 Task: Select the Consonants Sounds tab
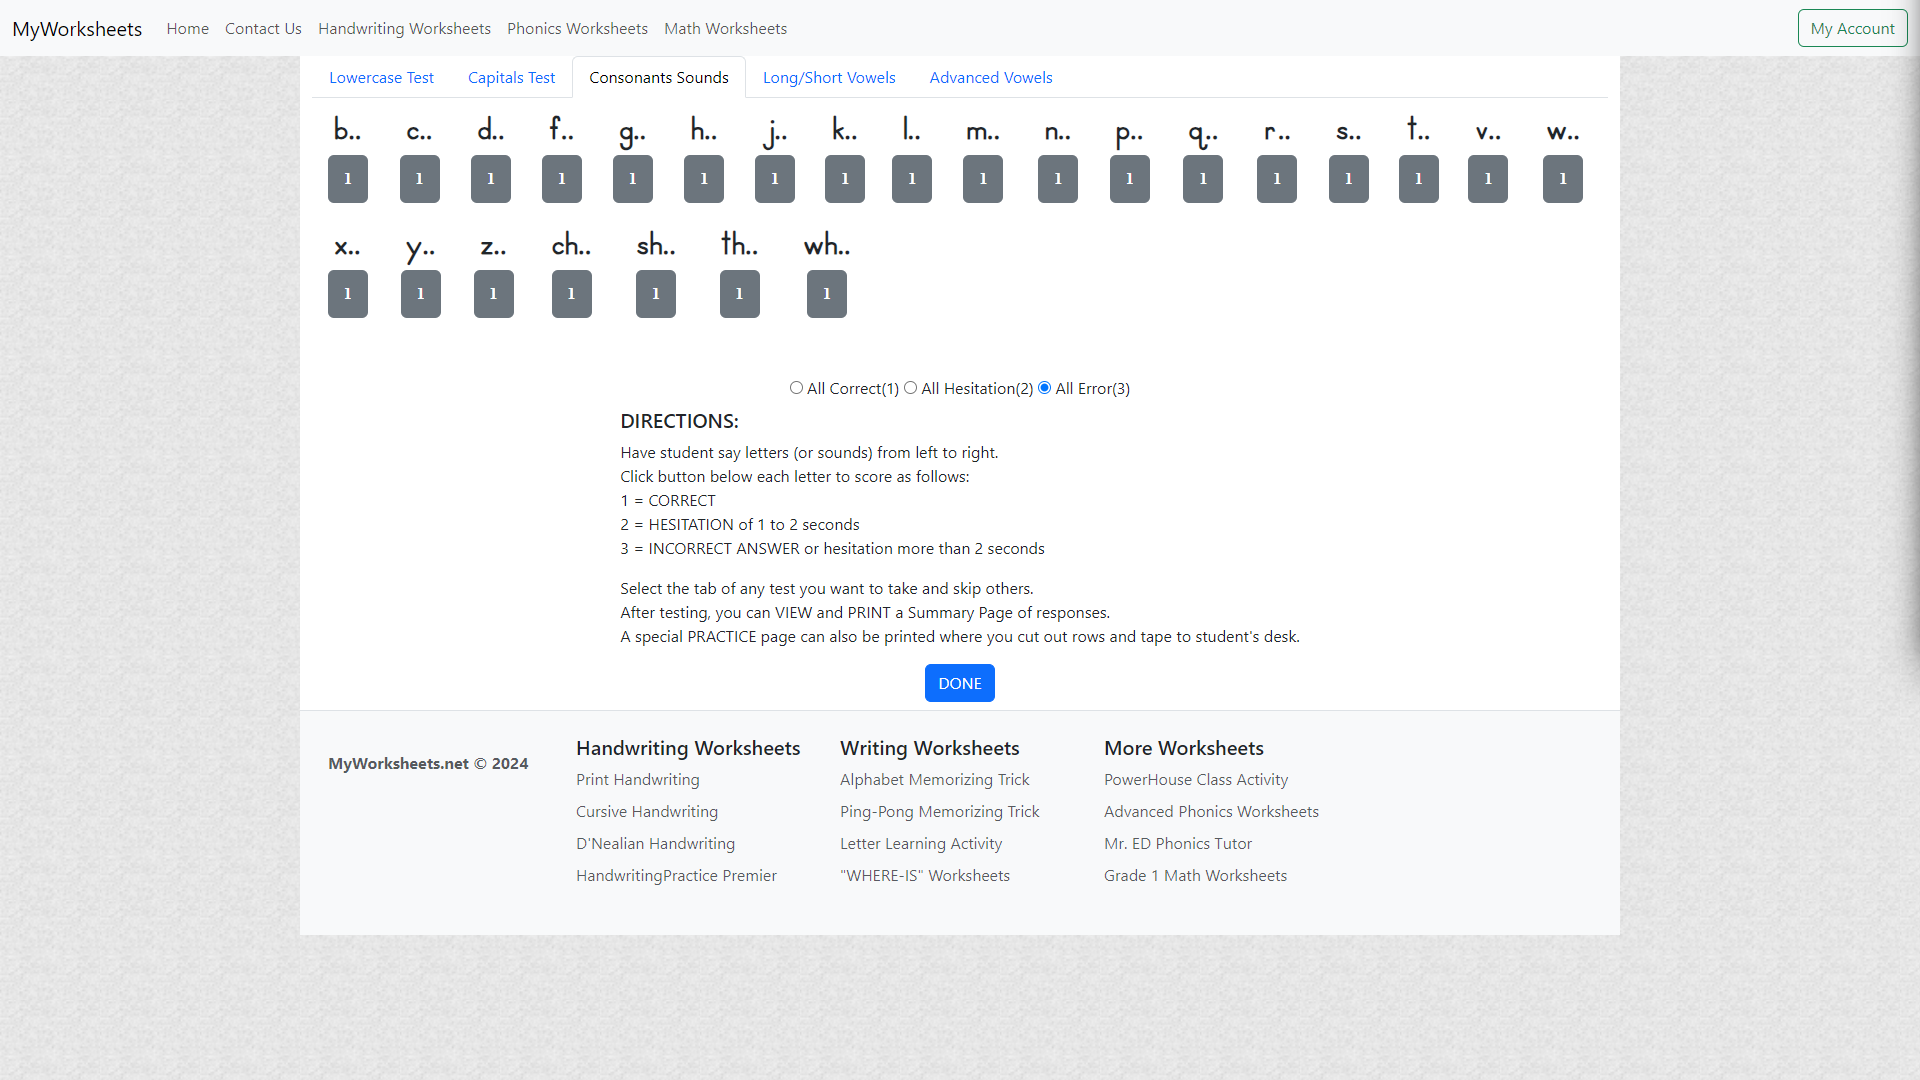point(659,78)
